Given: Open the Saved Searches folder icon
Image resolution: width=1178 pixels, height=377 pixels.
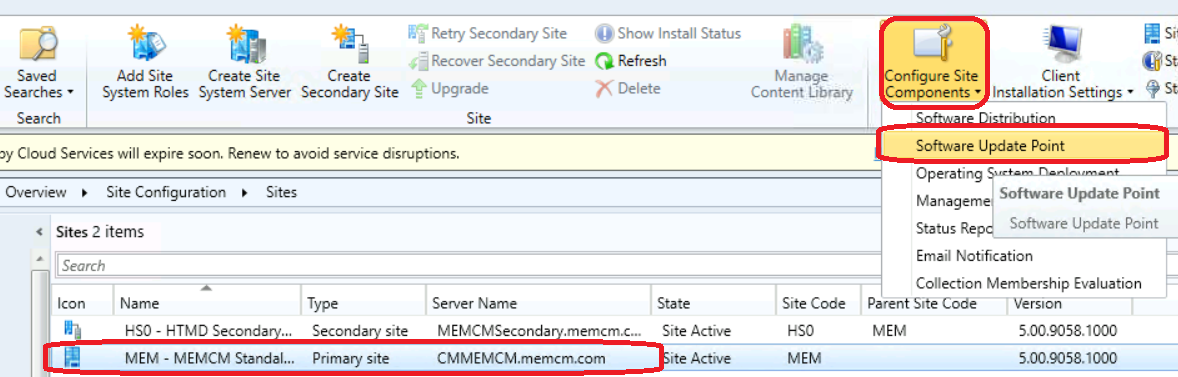Looking at the screenshot, I should [x=37, y=44].
